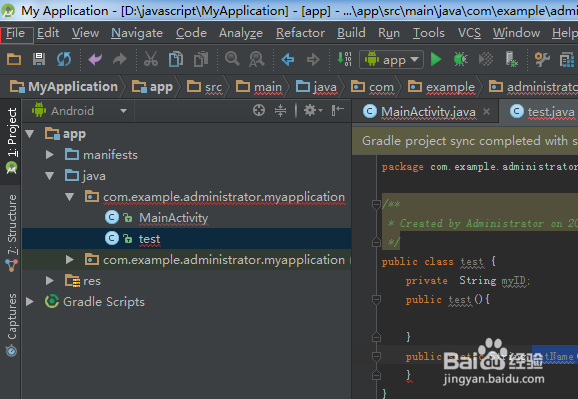Click the Synchronize refresh icon

pyautogui.click(x=64, y=59)
